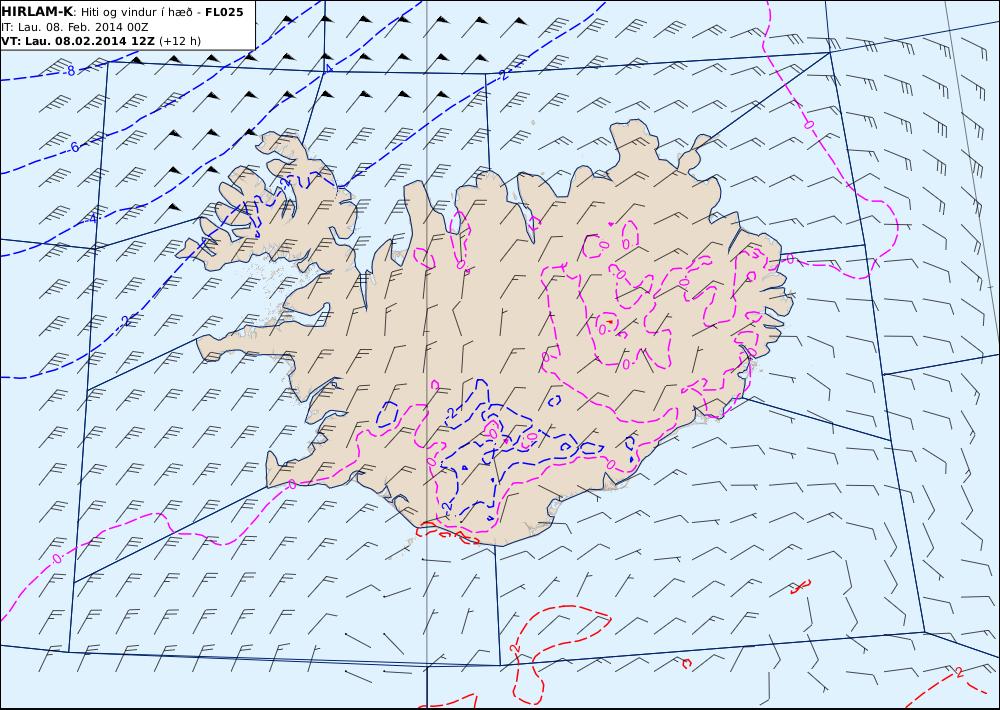Viewport: 1000px width, 710px height.
Task: Click the blue -8 isotherm label
Action: (70, 71)
